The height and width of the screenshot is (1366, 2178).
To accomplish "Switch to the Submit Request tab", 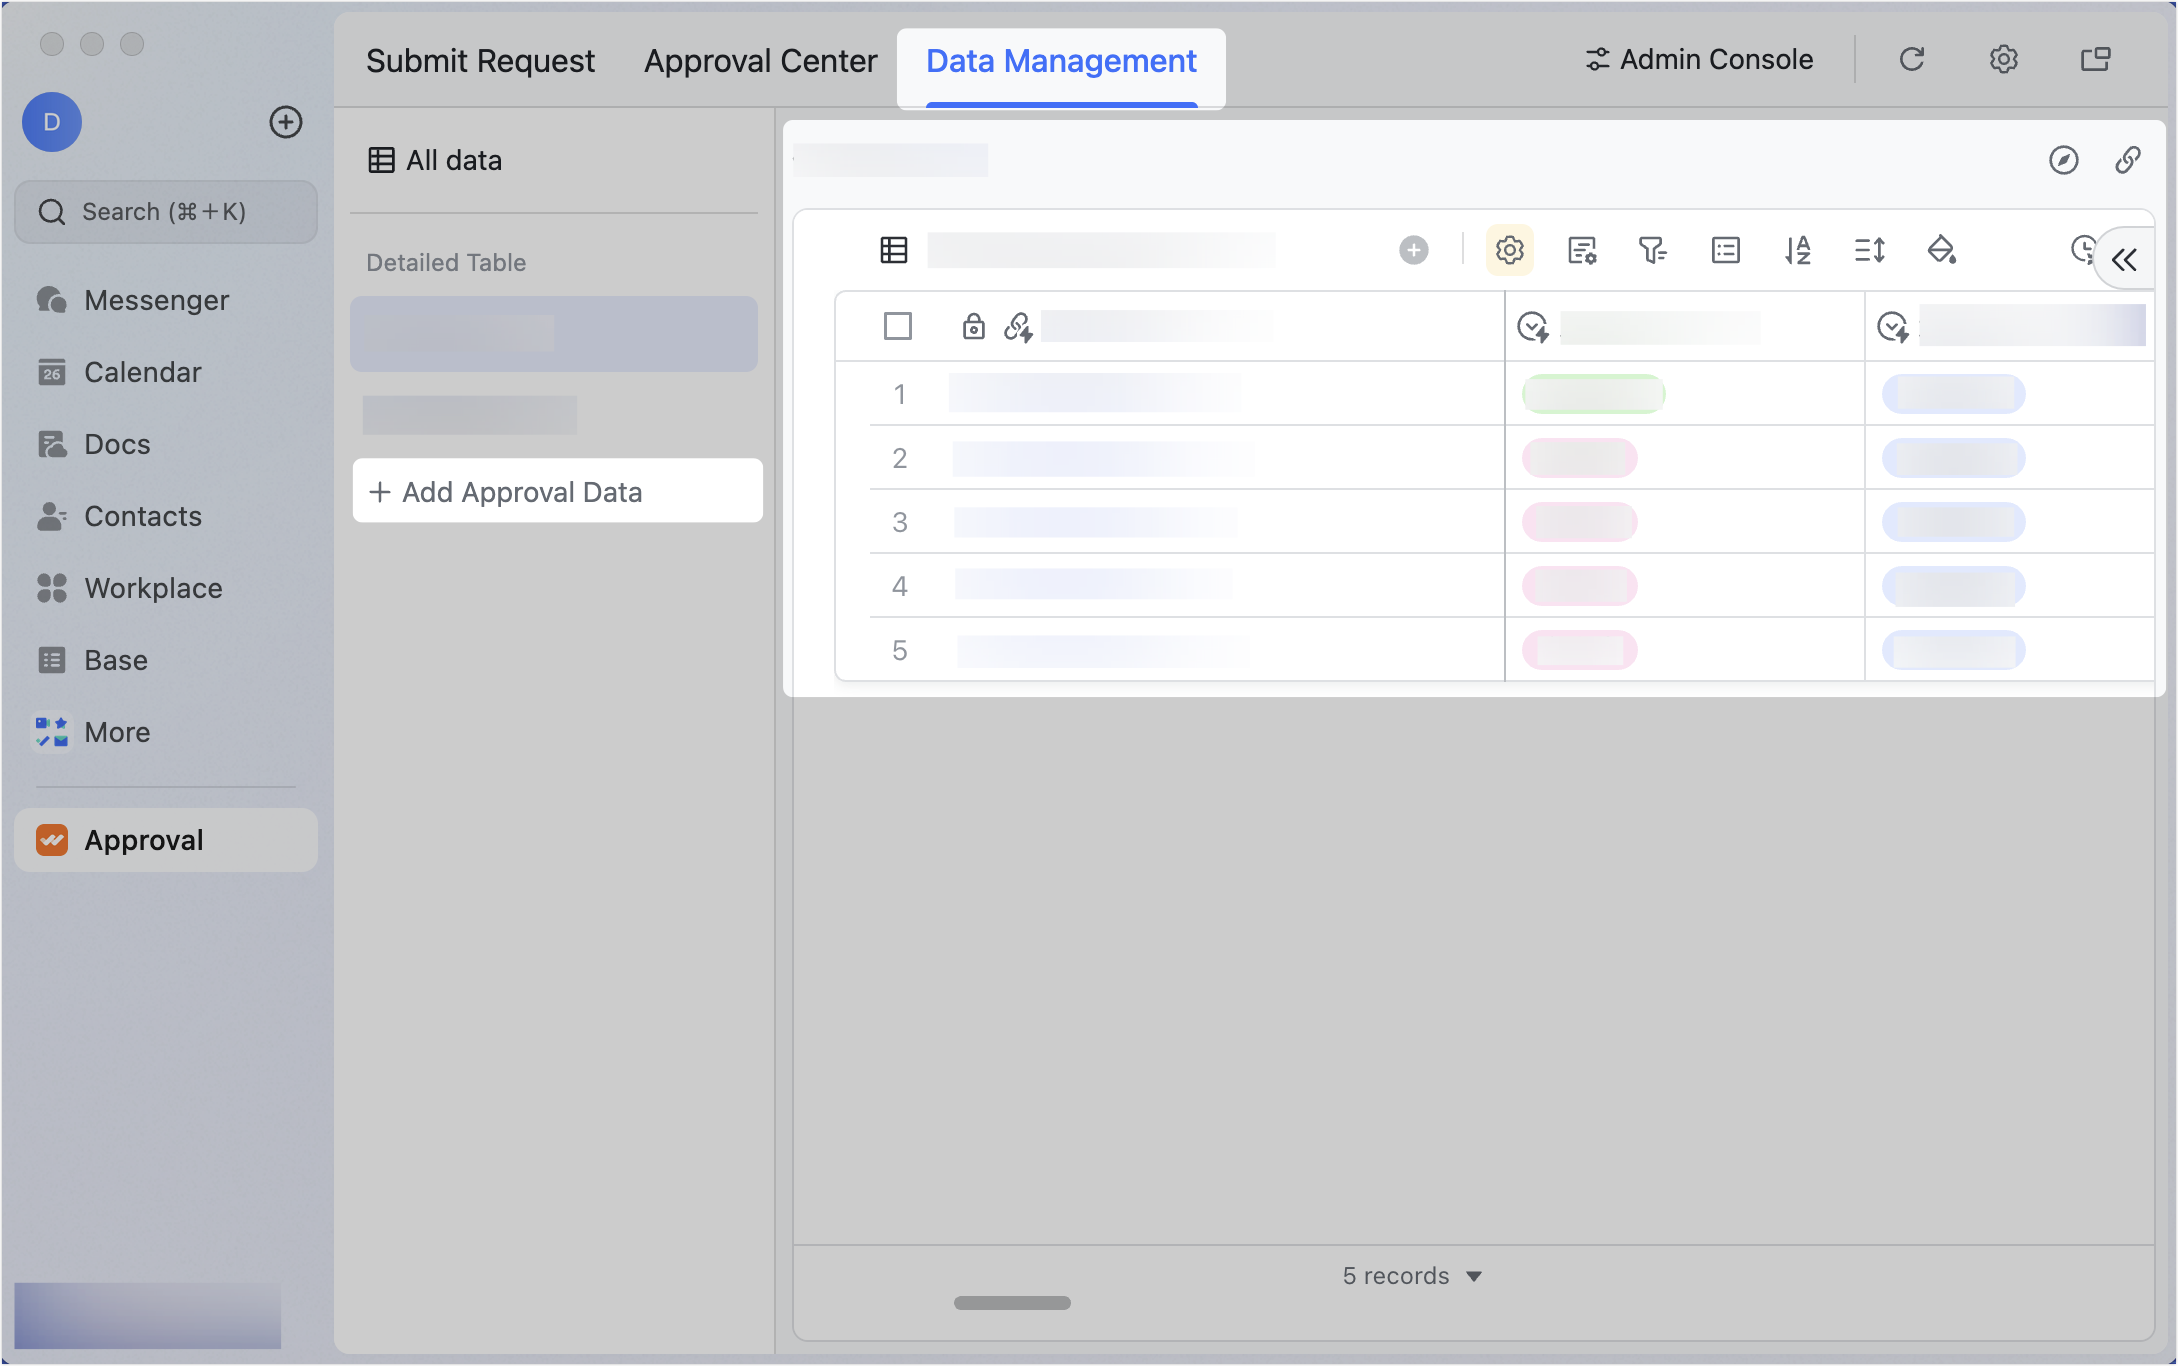I will click(x=481, y=60).
